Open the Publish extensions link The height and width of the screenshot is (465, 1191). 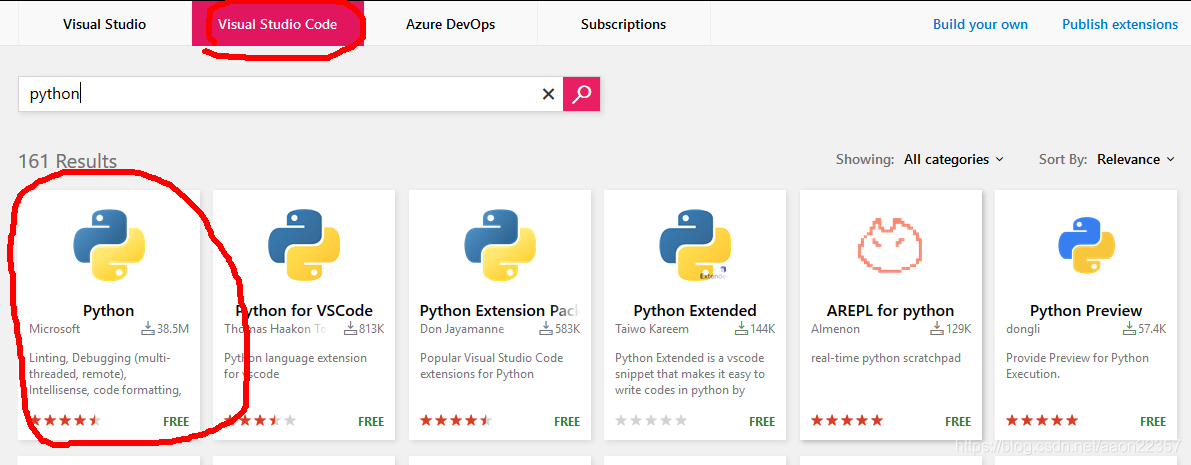(1120, 24)
